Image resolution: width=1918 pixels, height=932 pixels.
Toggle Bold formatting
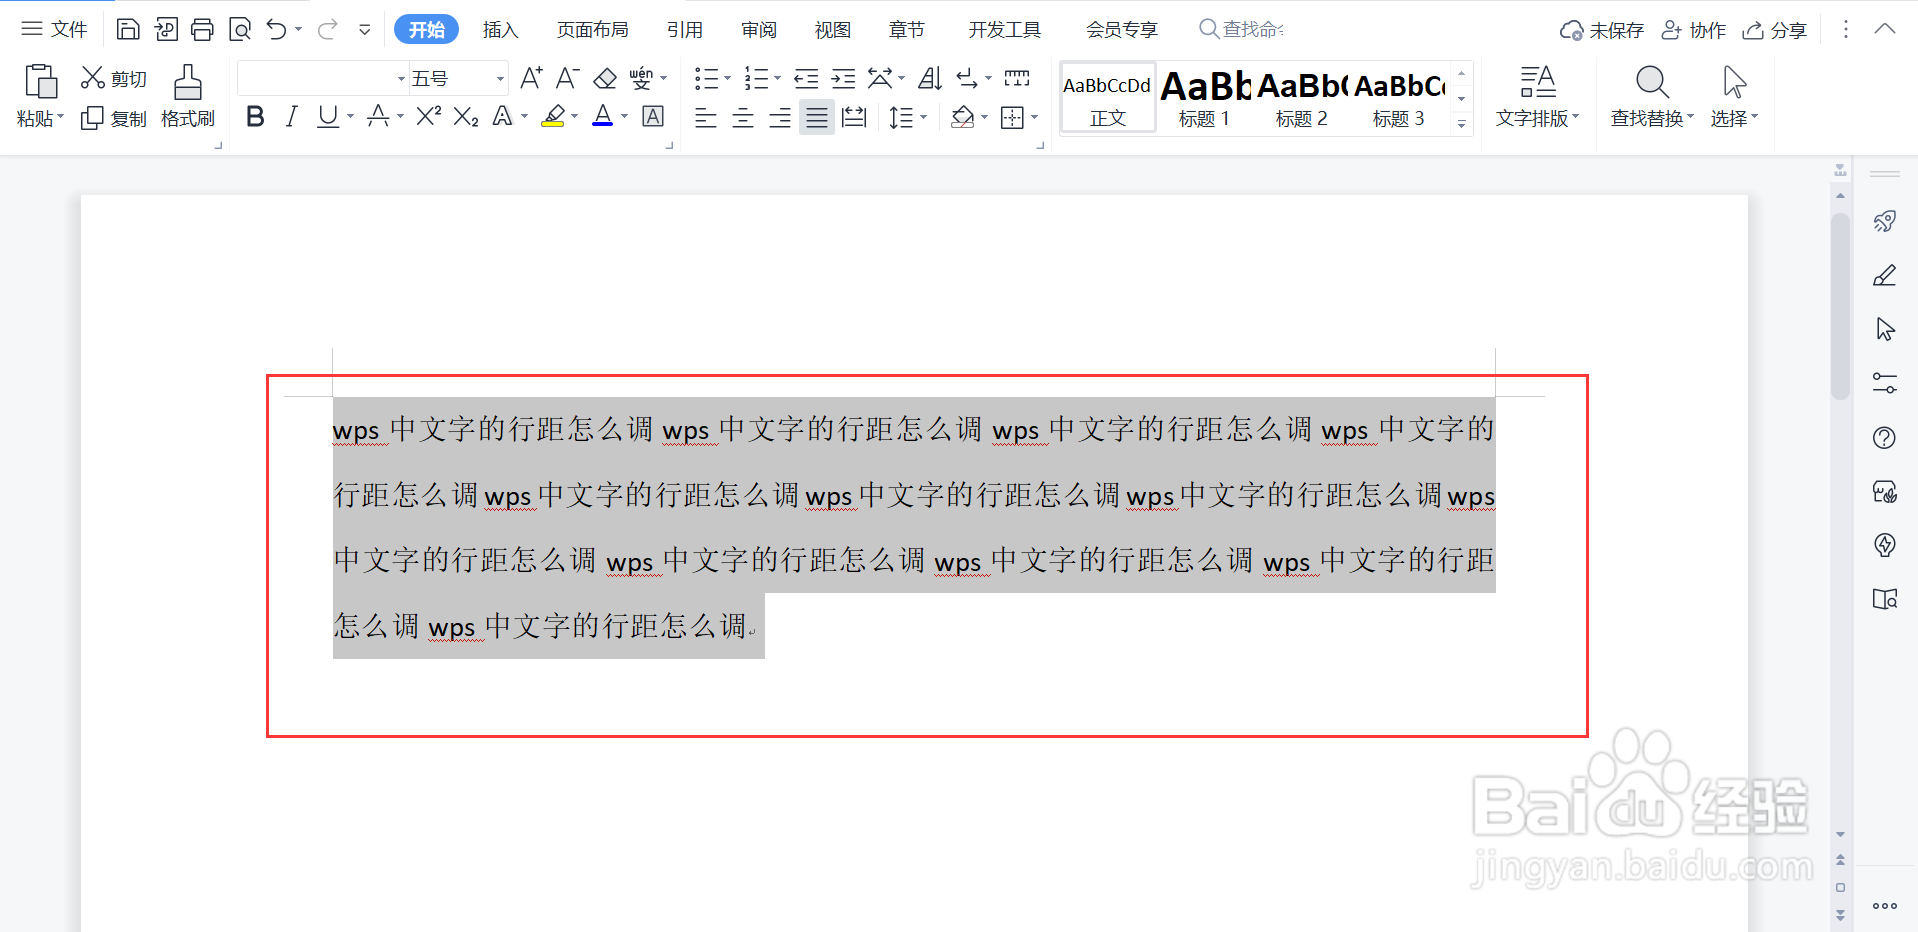[x=255, y=117]
